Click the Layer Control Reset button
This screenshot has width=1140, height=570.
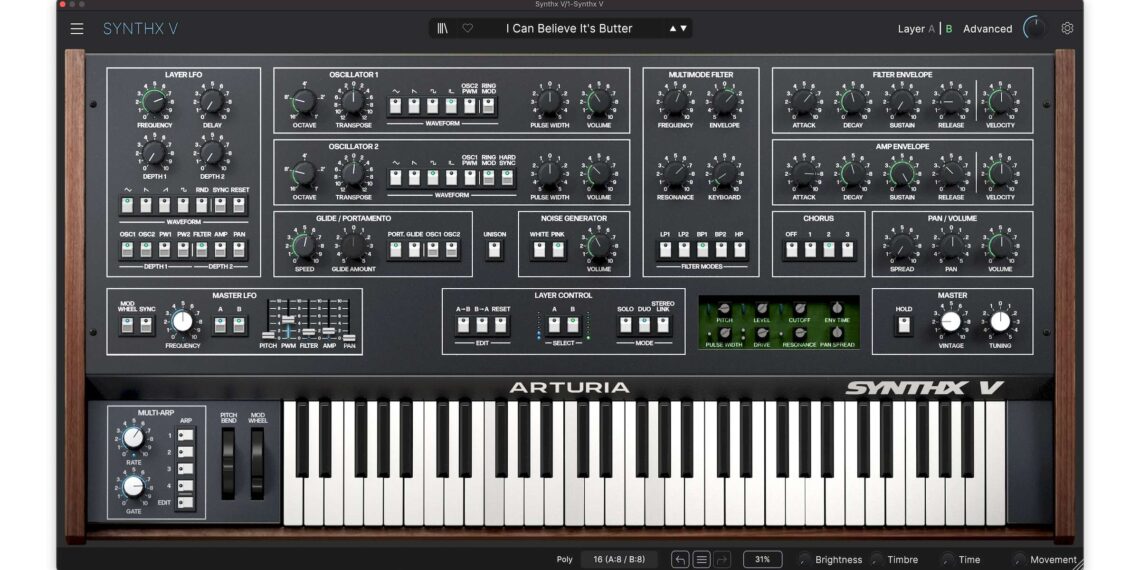point(500,324)
